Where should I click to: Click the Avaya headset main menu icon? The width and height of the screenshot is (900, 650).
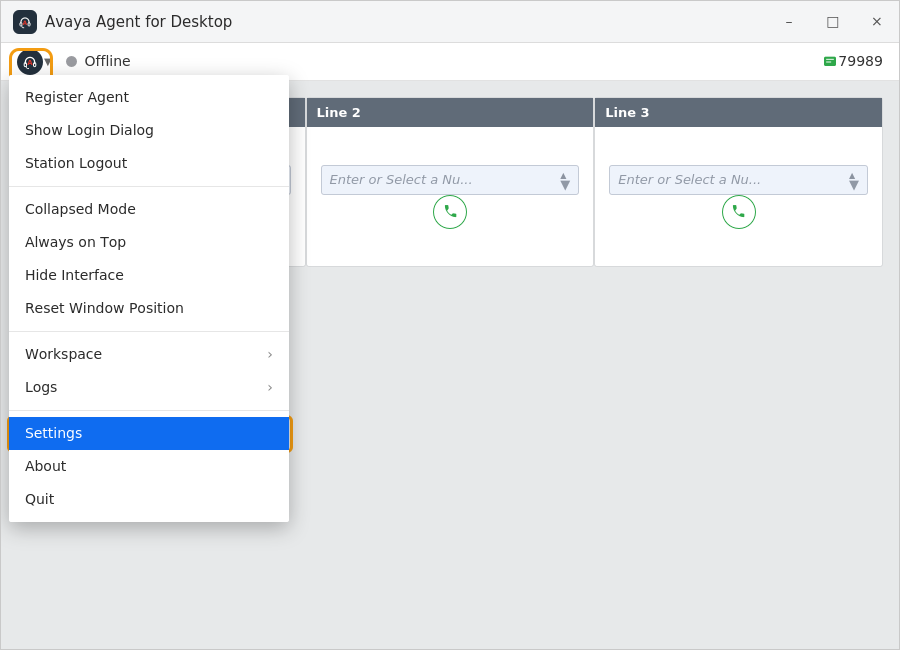(x=30, y=62)
